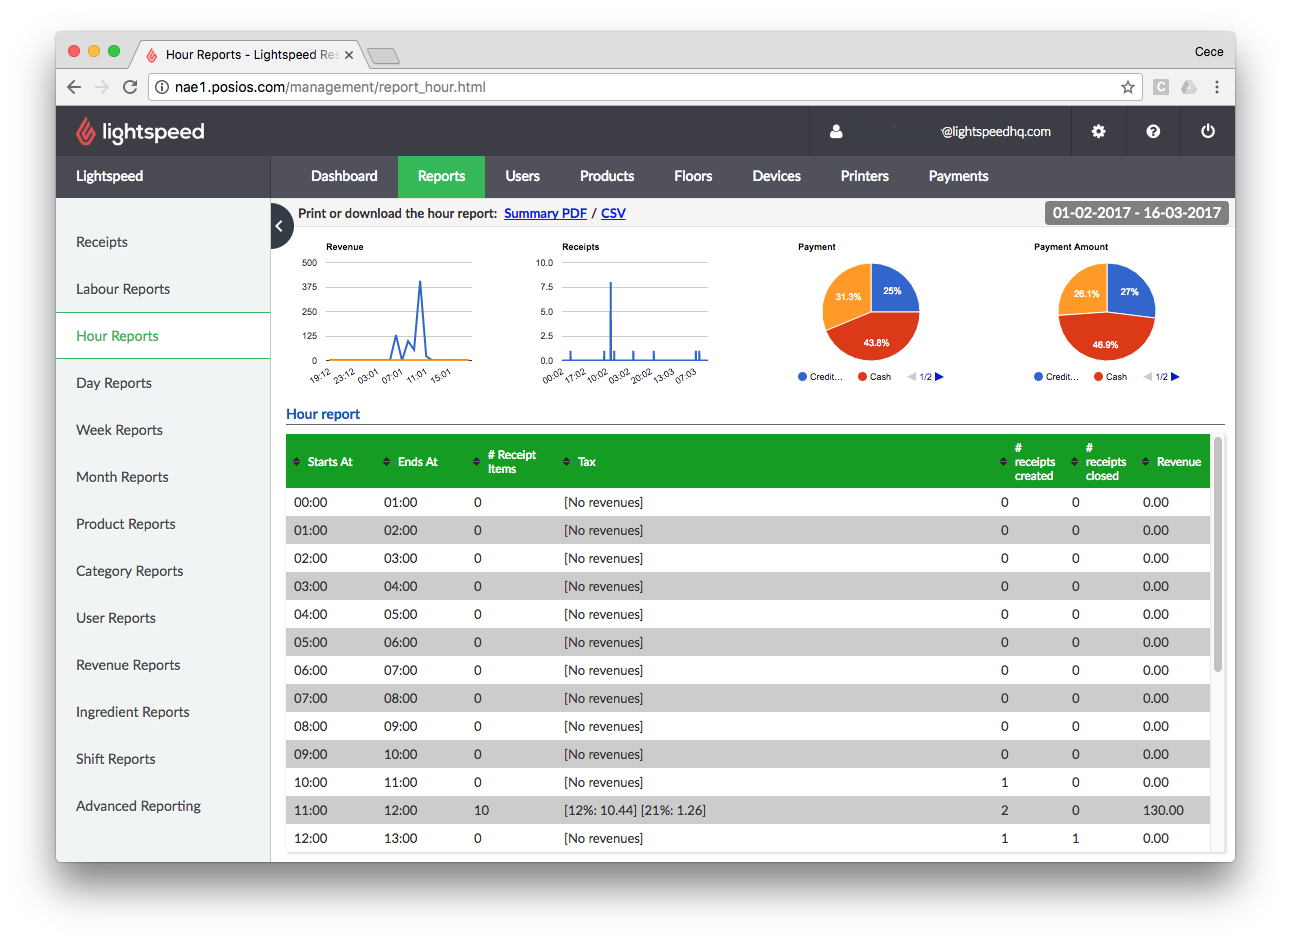Click the user profile icon

[836, 131]
